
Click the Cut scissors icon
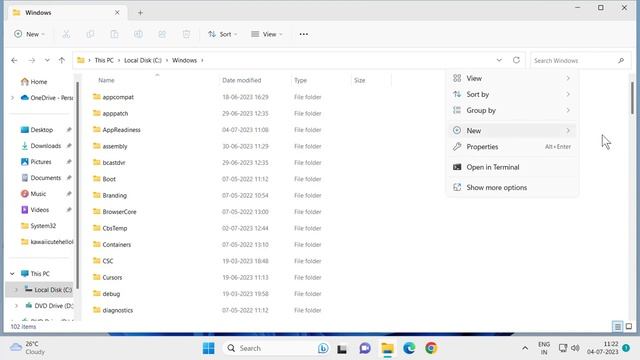[x=66, y=34]
